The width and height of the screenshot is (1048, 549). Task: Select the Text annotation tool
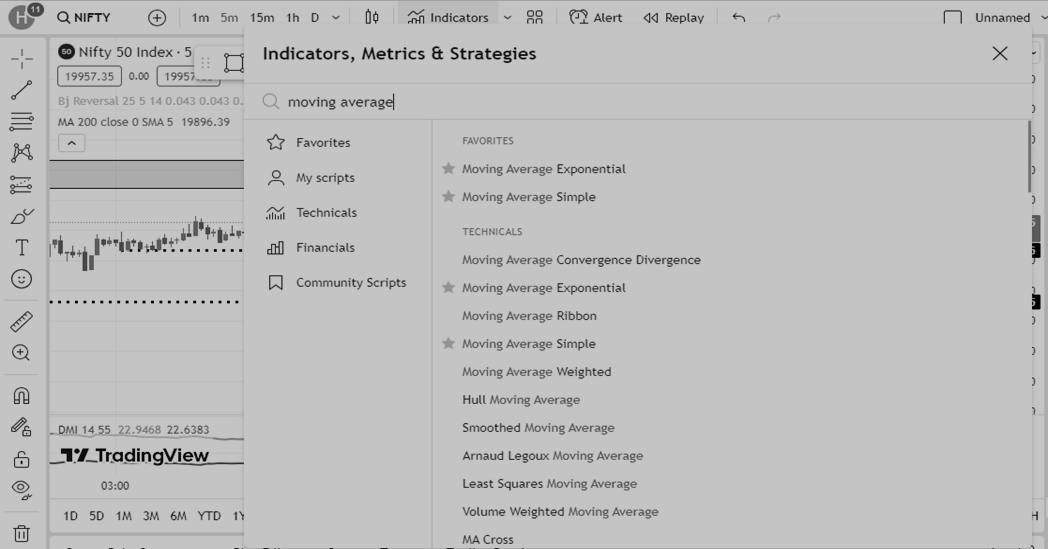pos(21,247)
